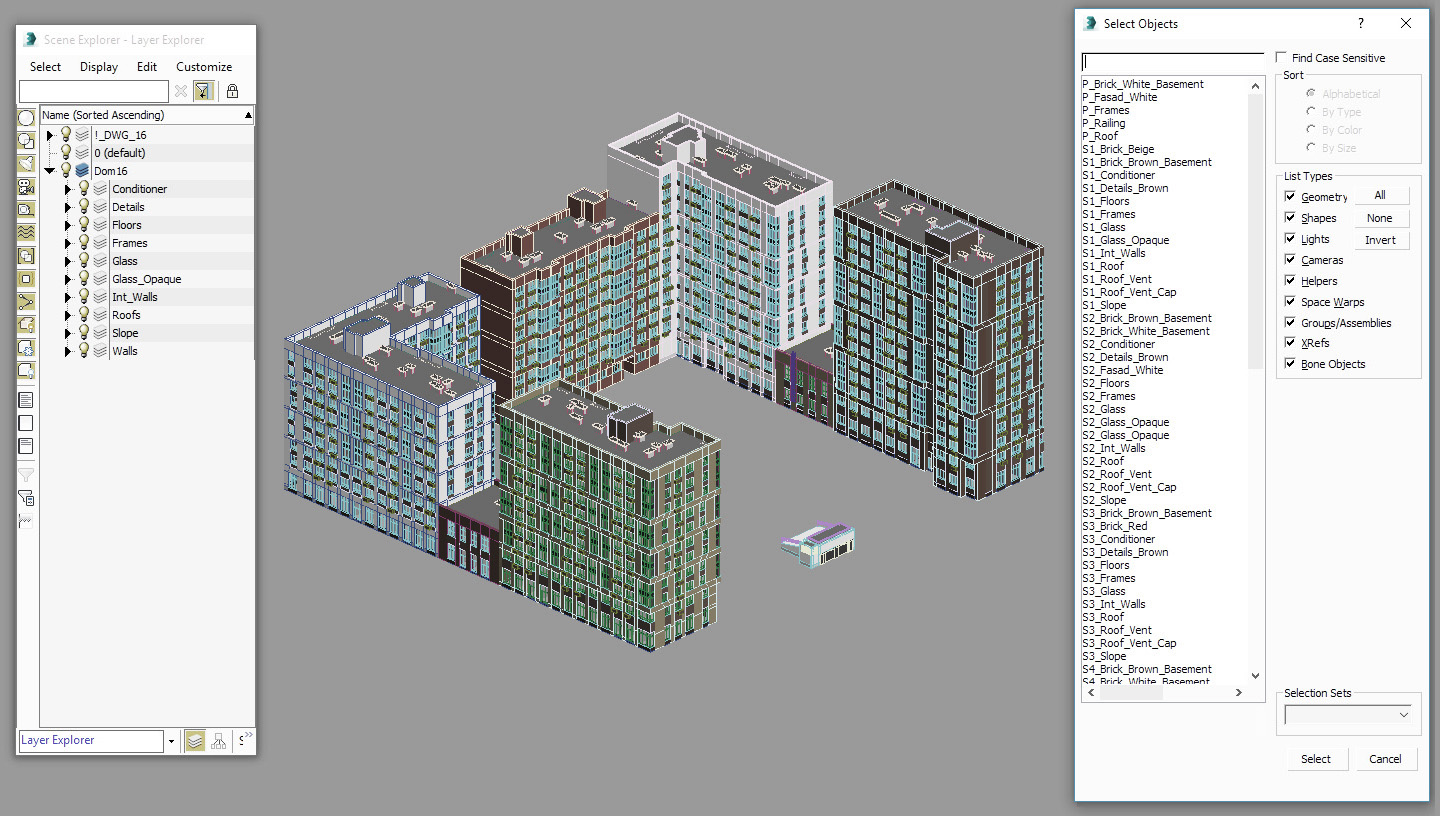This screenshot has height=816, width=1440.
Task: Click the Frames layer stack icon
Action: tap(100, 243)
